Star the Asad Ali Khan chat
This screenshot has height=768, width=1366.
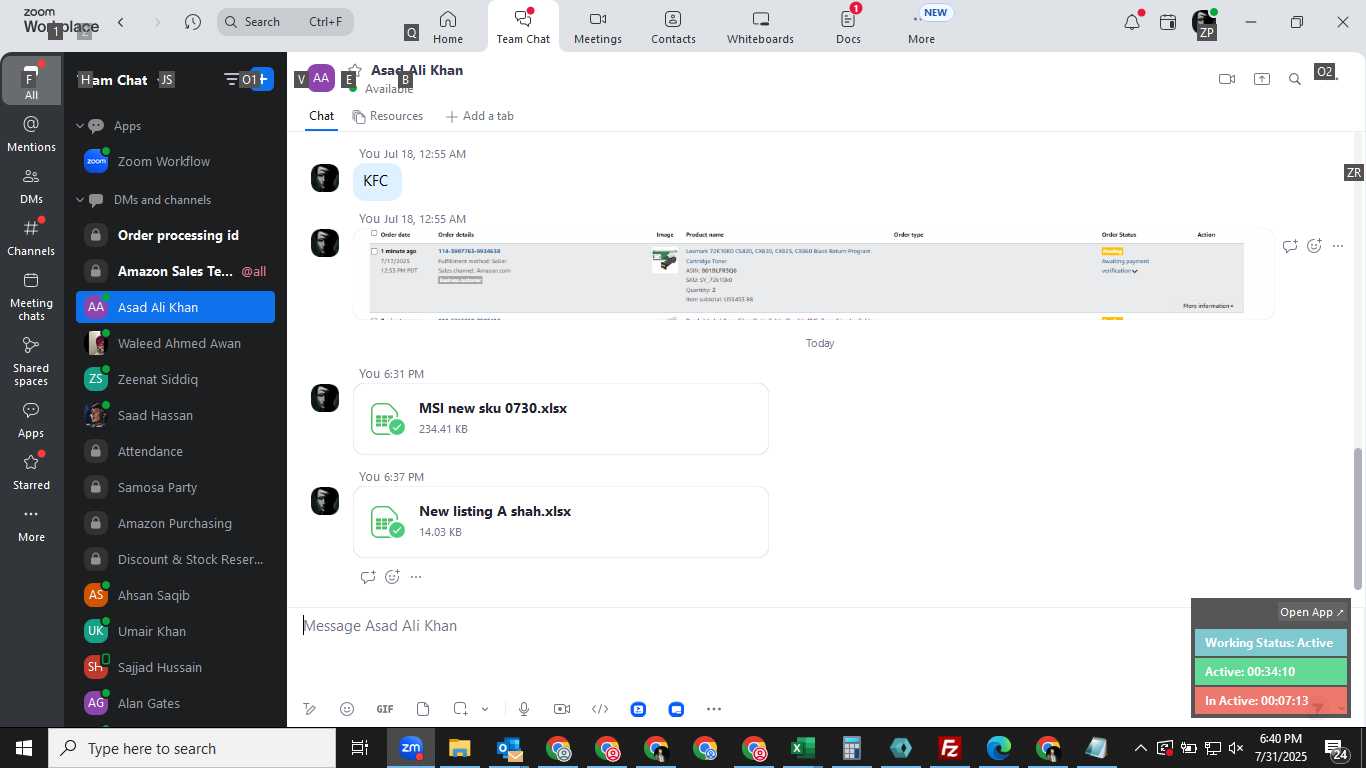355,70
